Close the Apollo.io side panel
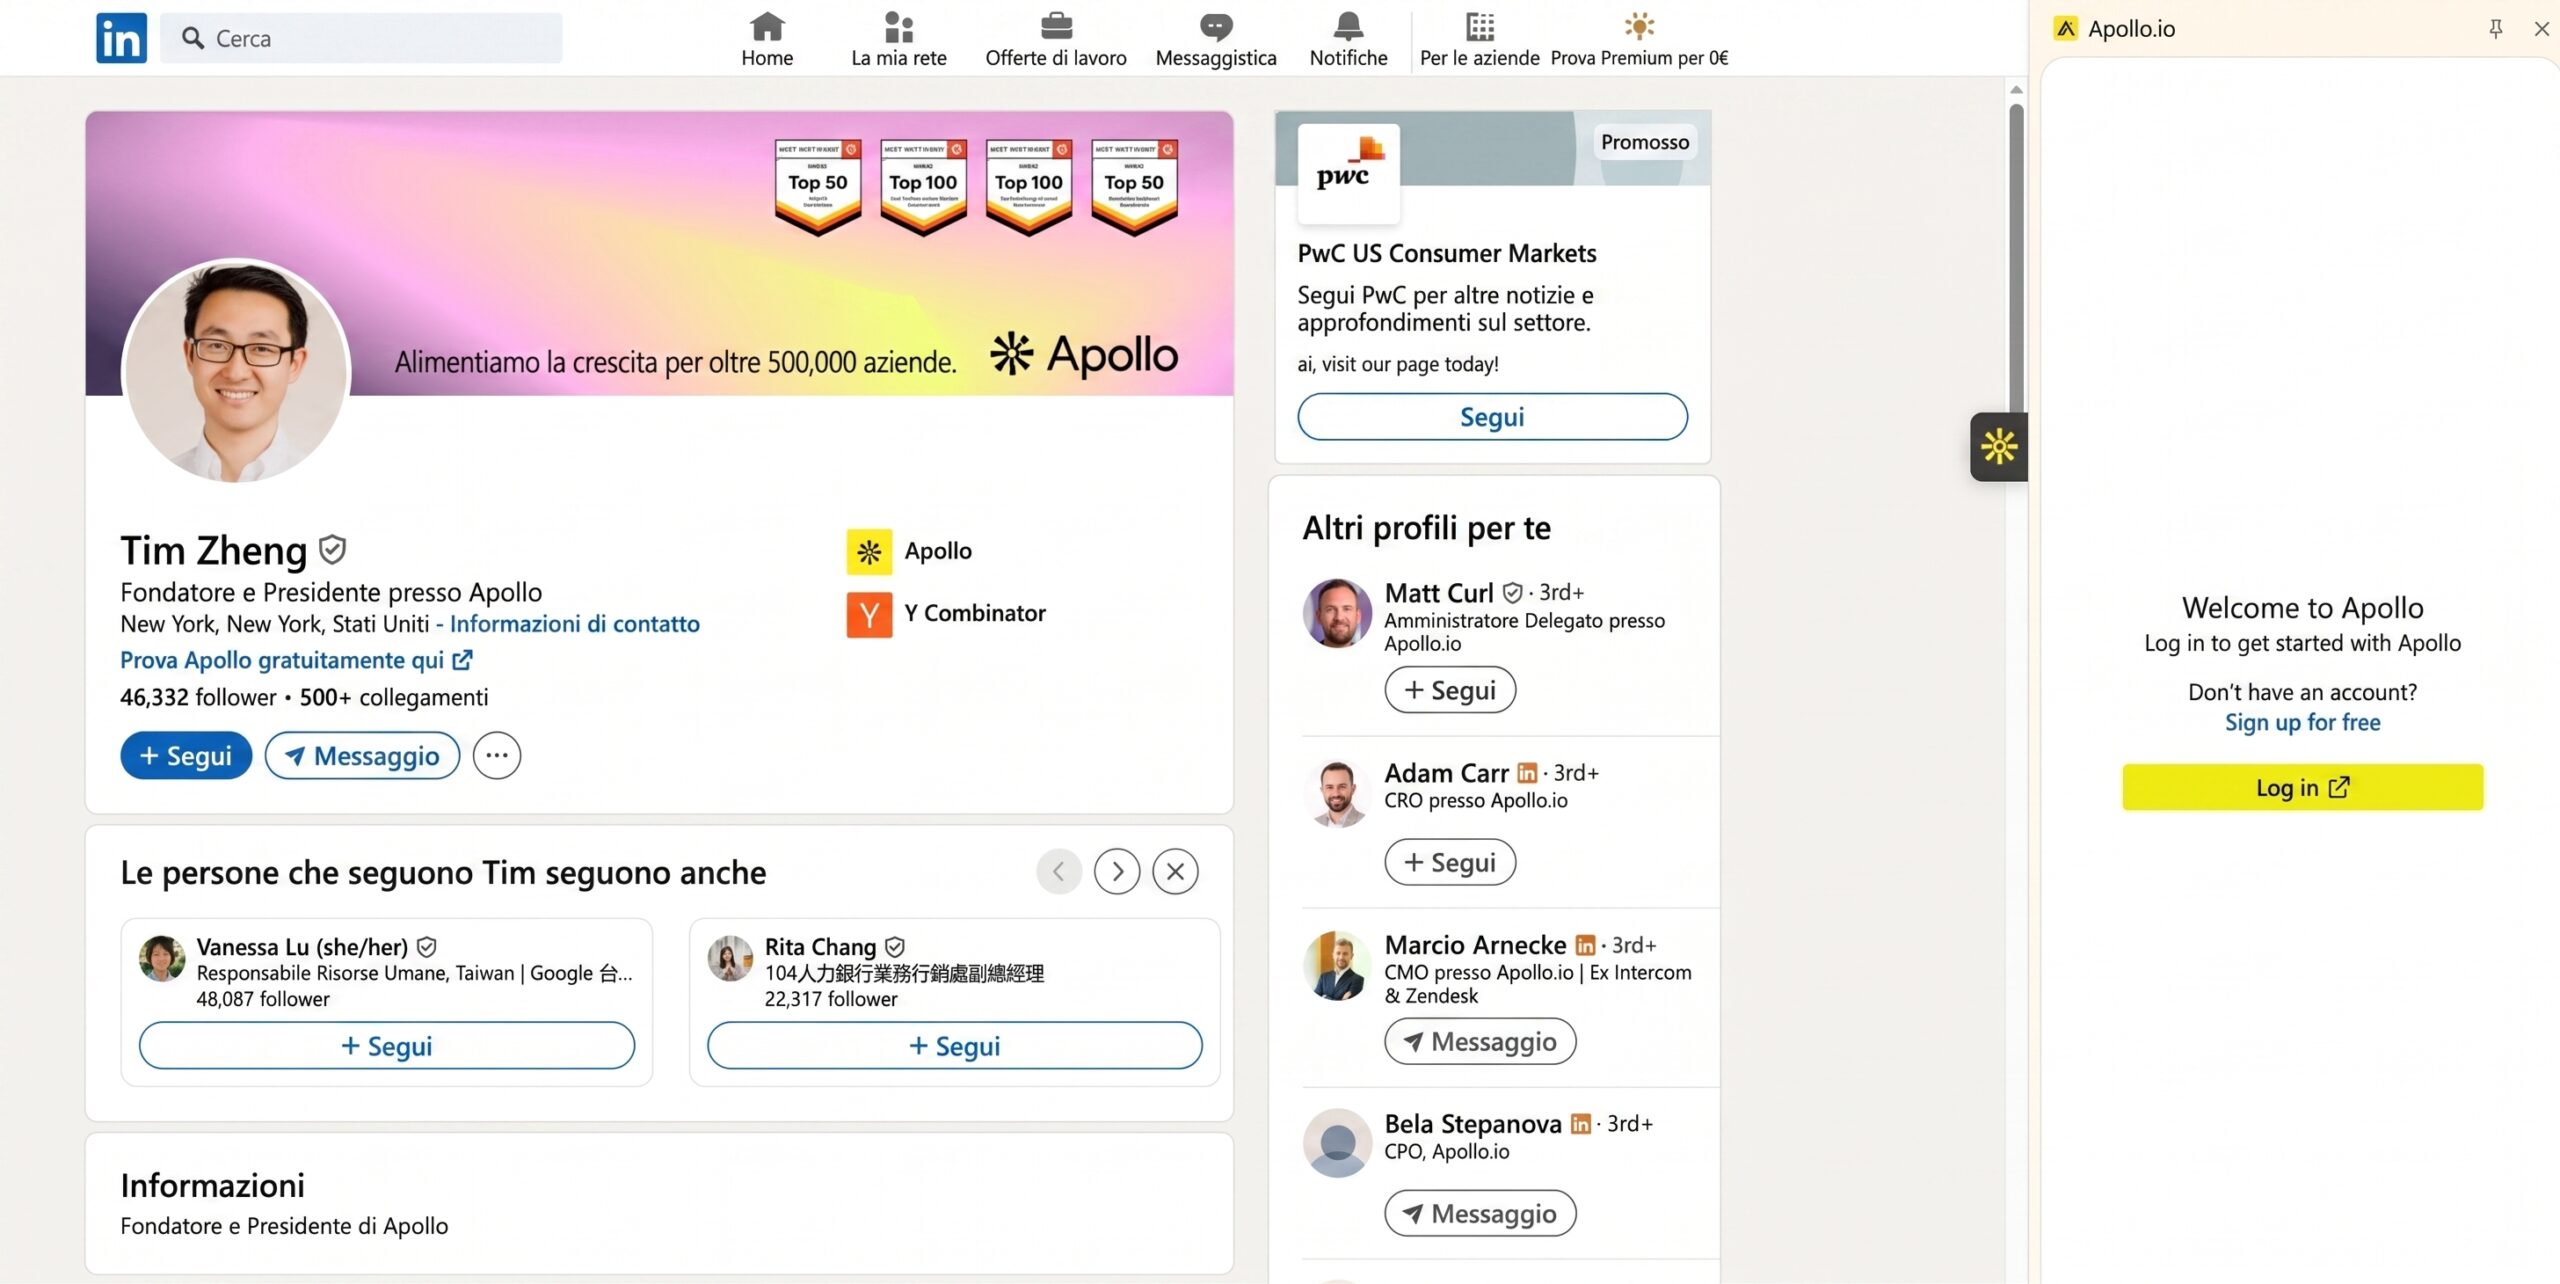The height and width of the screenshot is (1284, 2560). 2541,29
